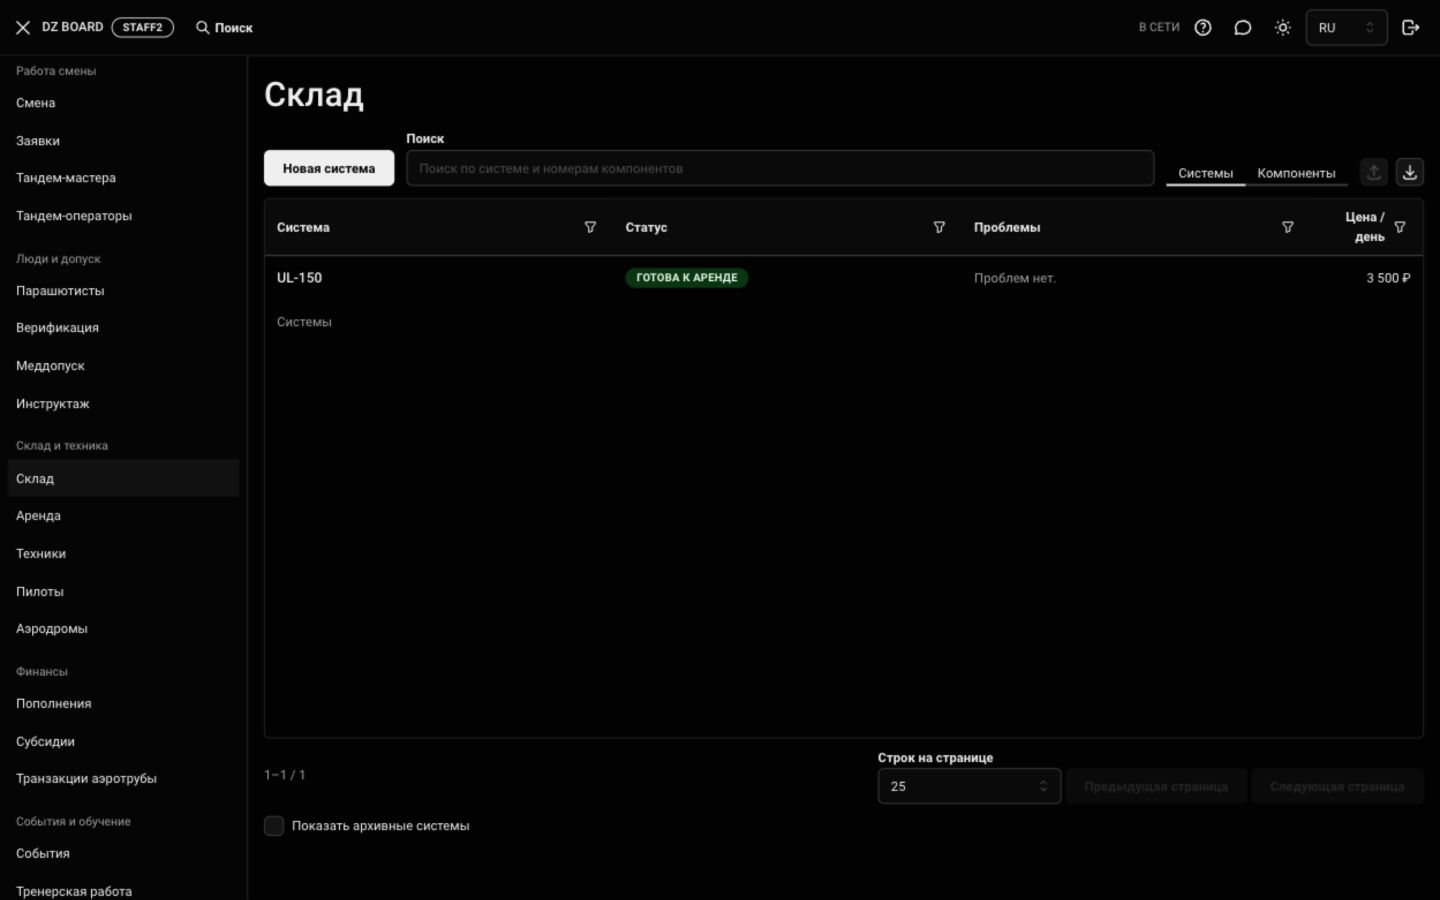Open Пилоты page
The width and height of the screenshot is (1440, 900).
123,592
